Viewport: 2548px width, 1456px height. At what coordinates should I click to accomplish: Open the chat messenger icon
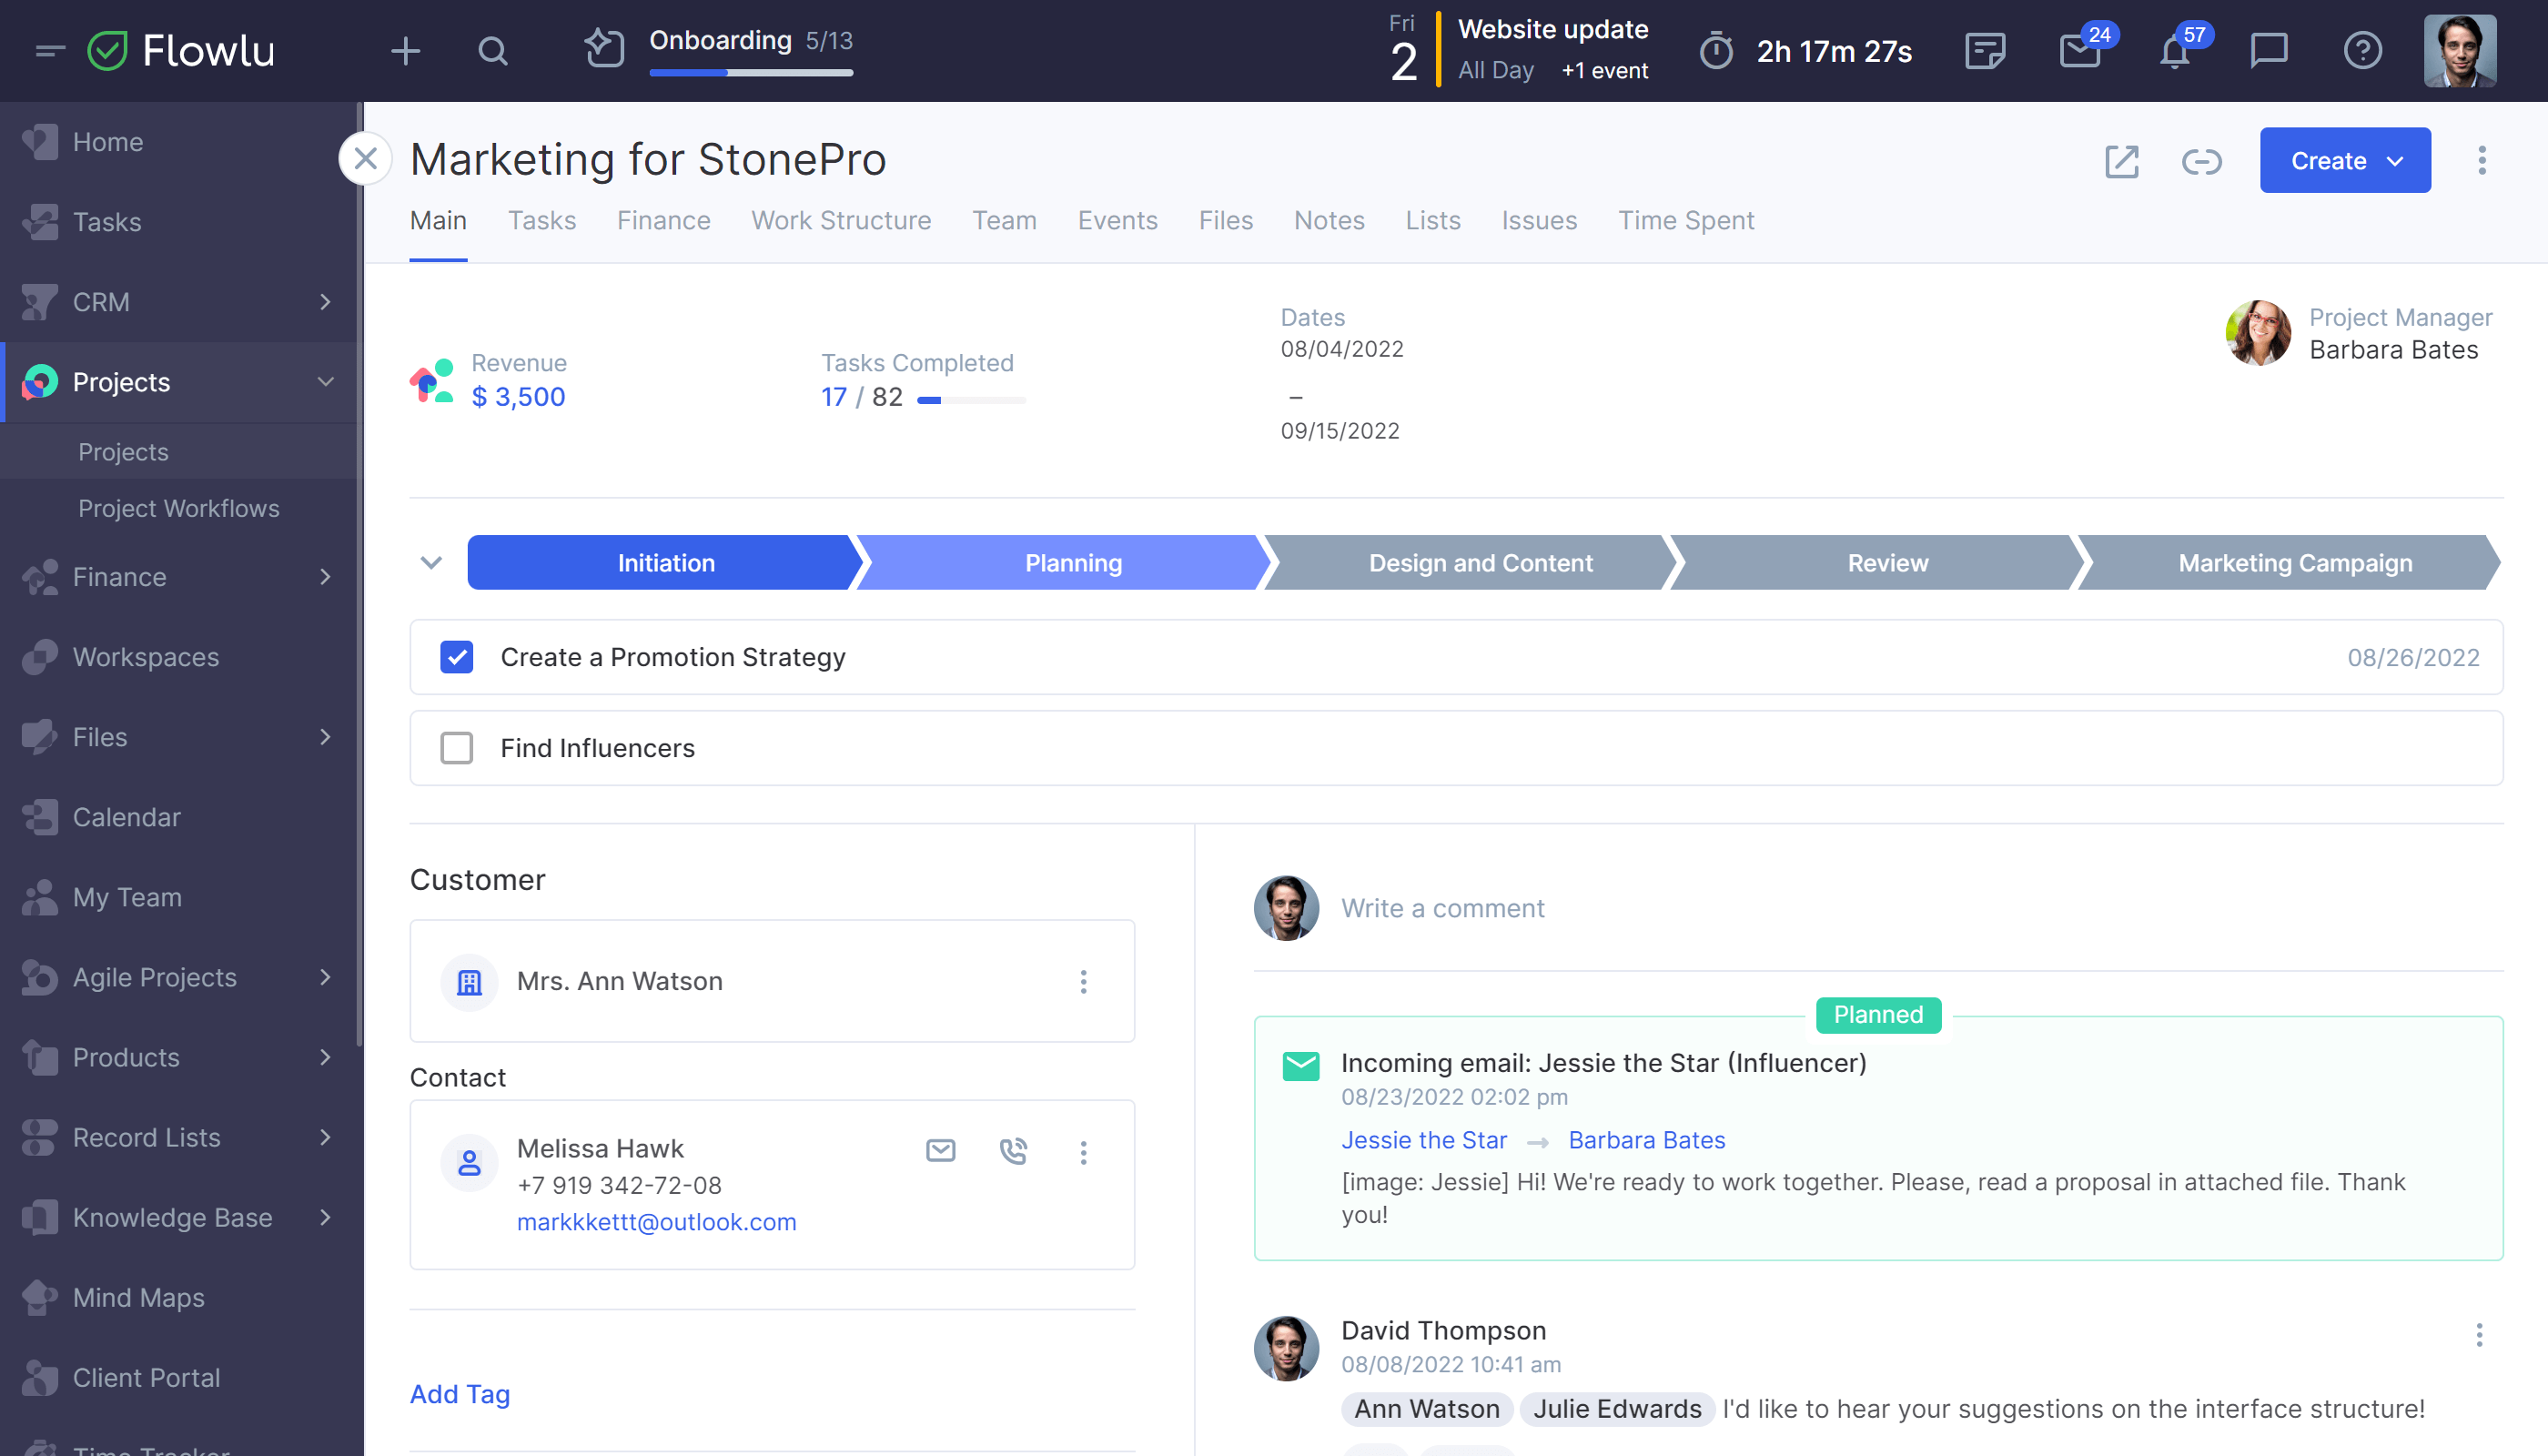coord(2268,50)
